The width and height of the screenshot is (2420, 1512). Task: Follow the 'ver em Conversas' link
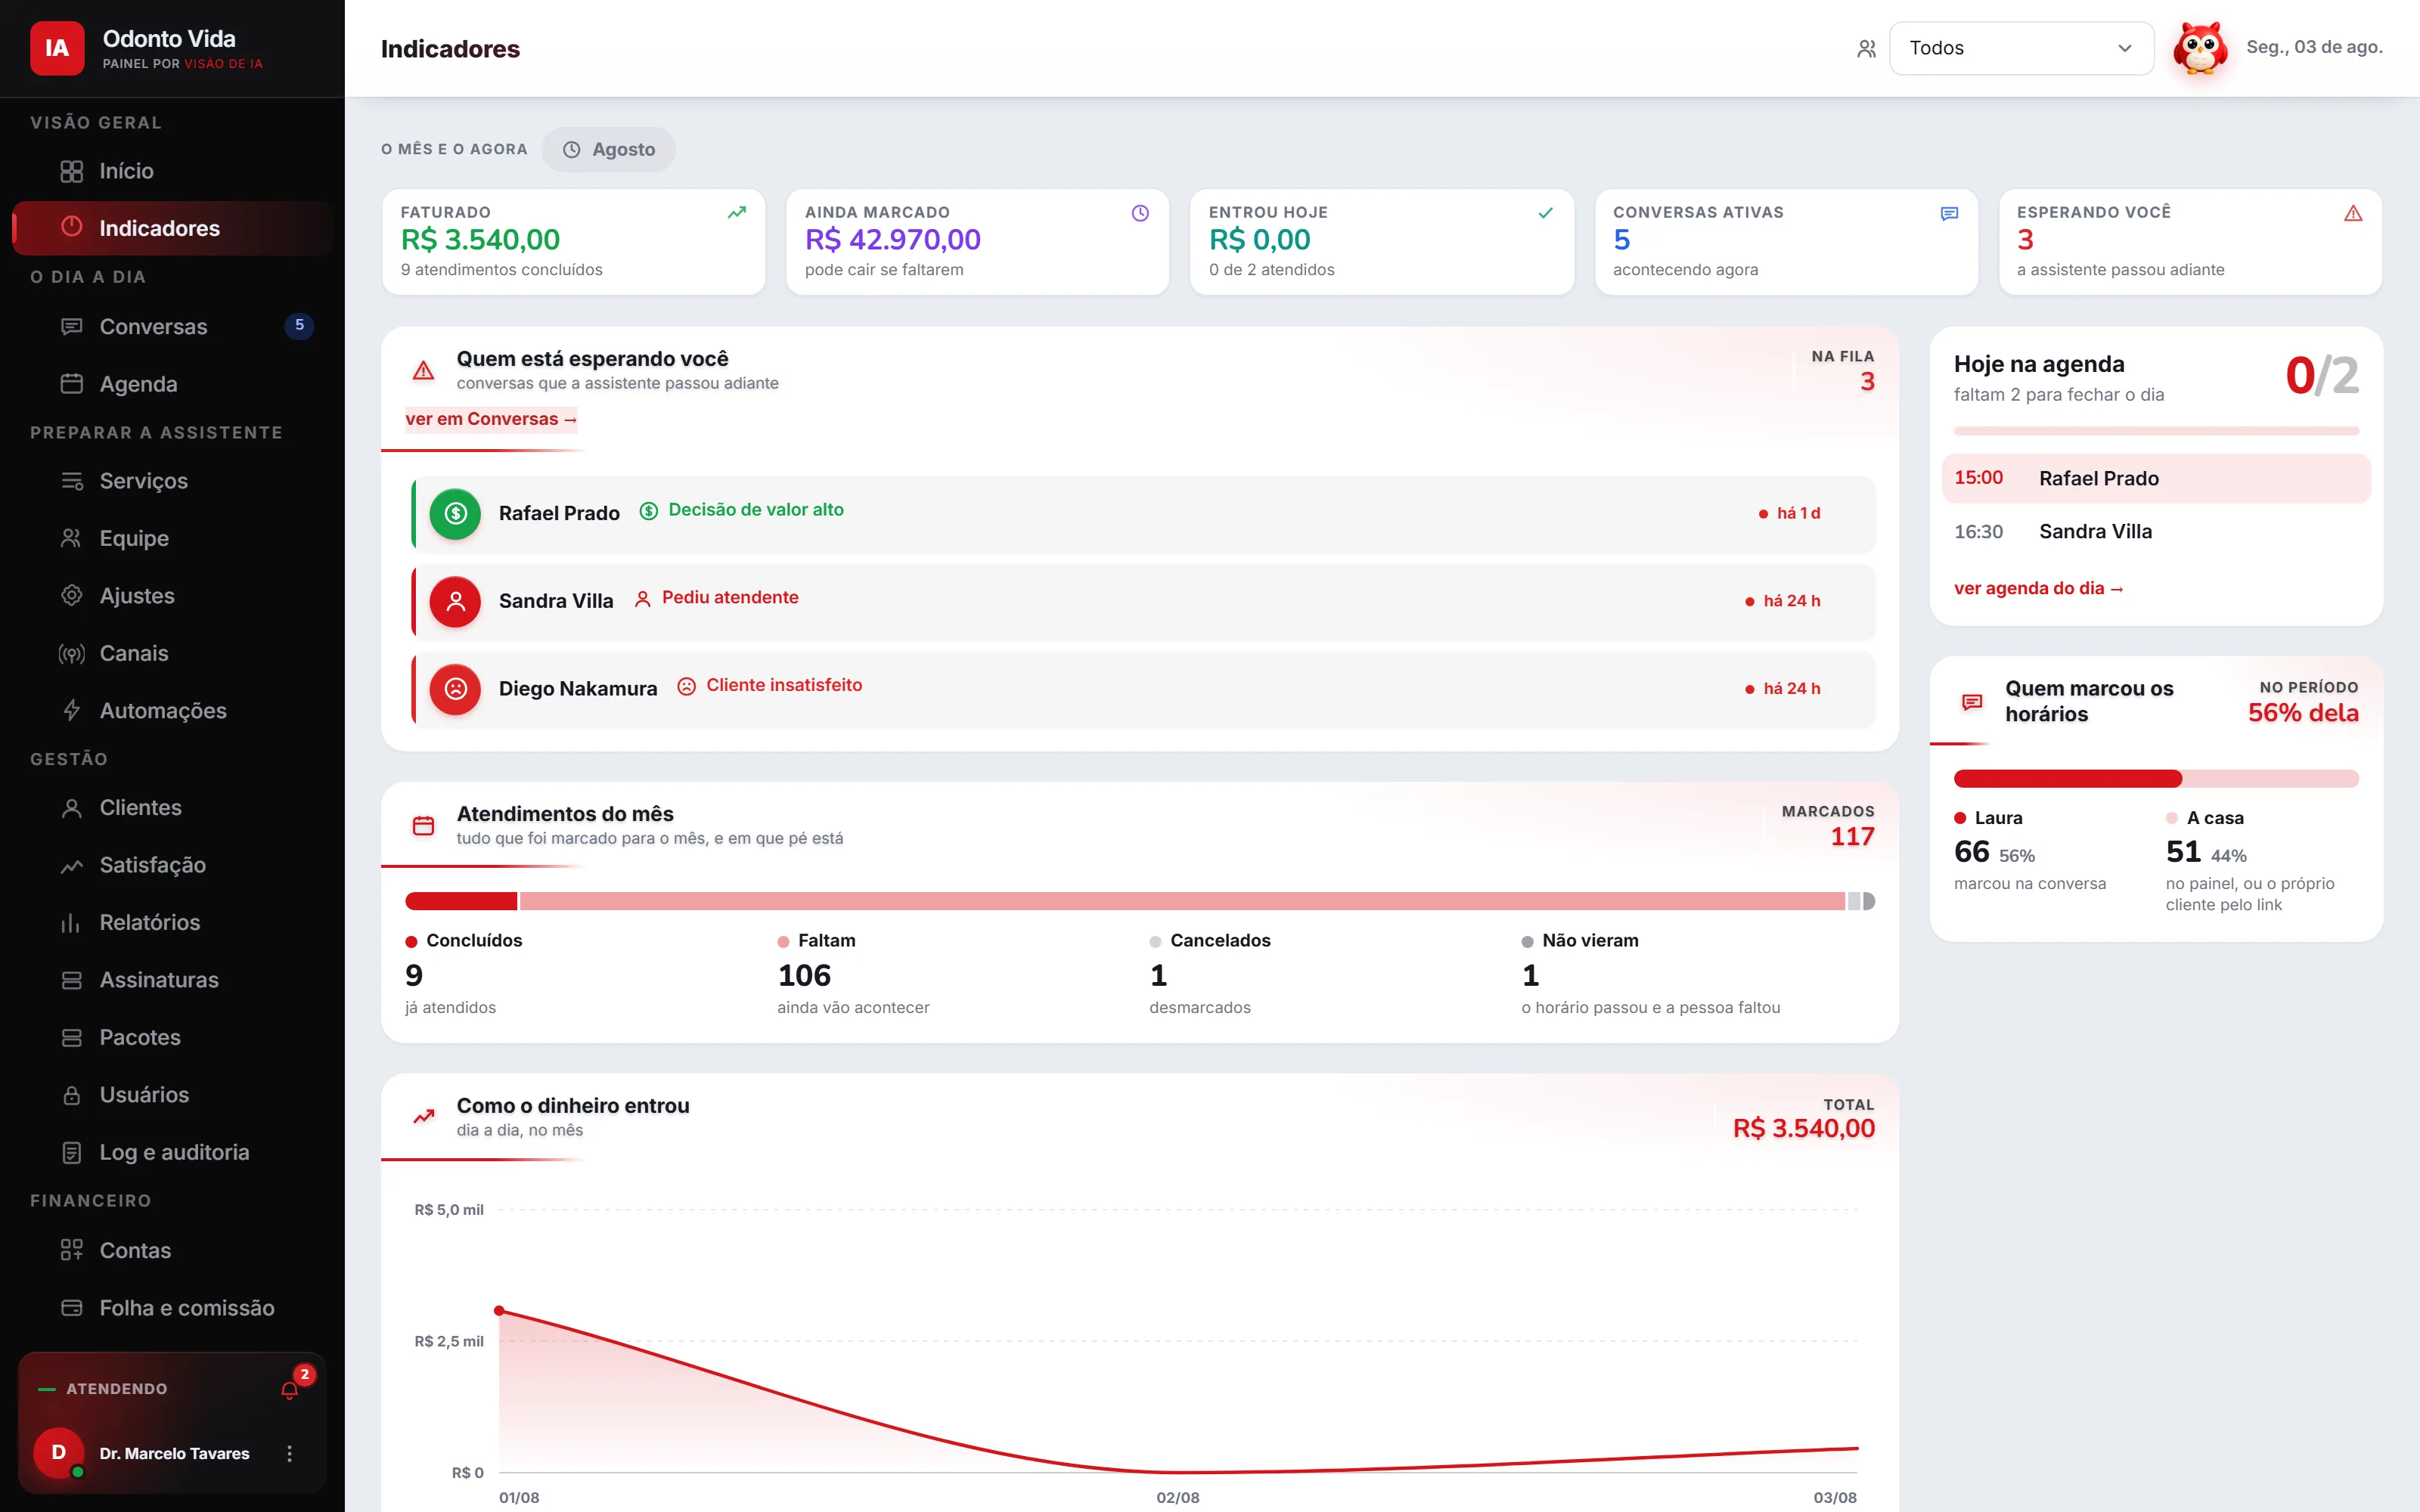point(491,419)
